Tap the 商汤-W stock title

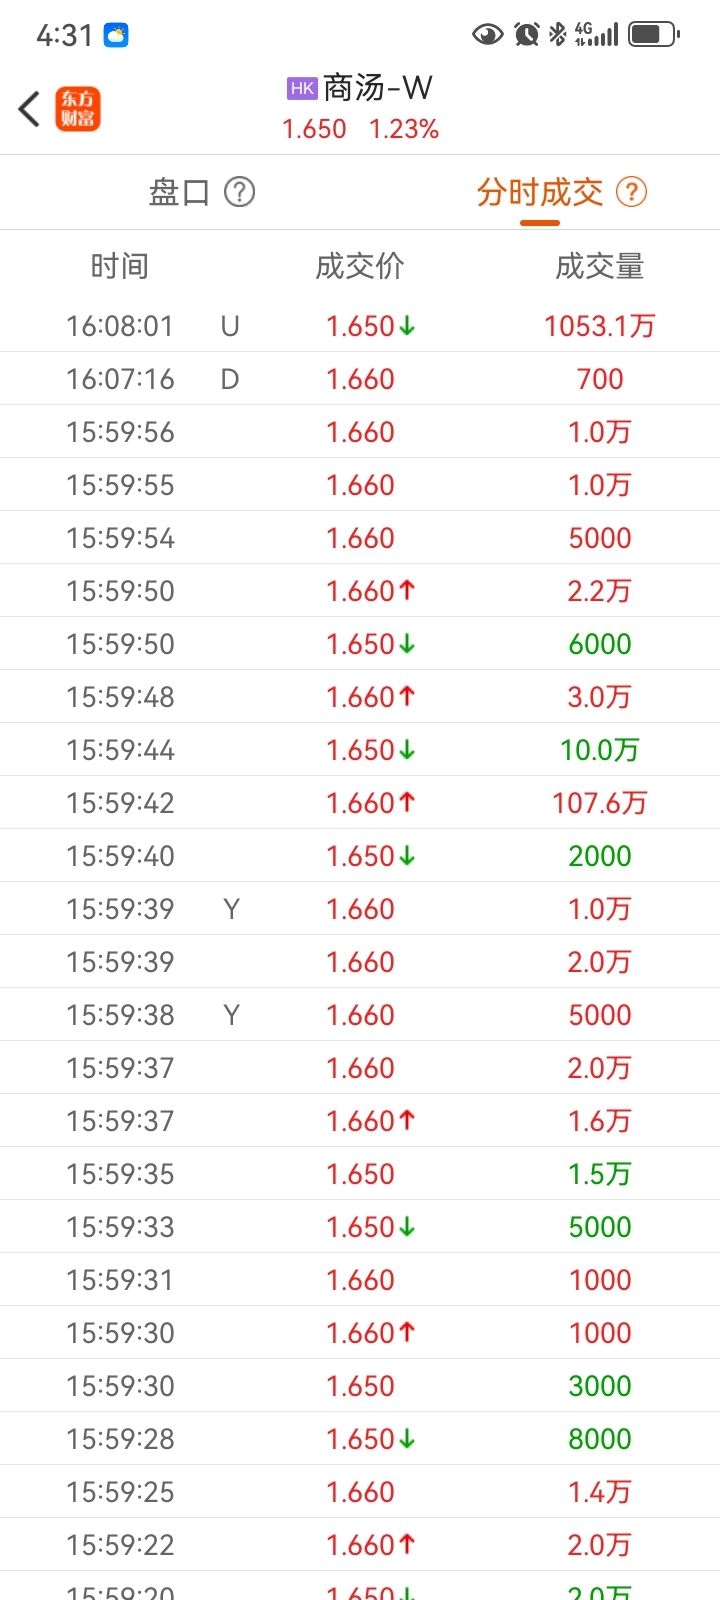[377, 88]
